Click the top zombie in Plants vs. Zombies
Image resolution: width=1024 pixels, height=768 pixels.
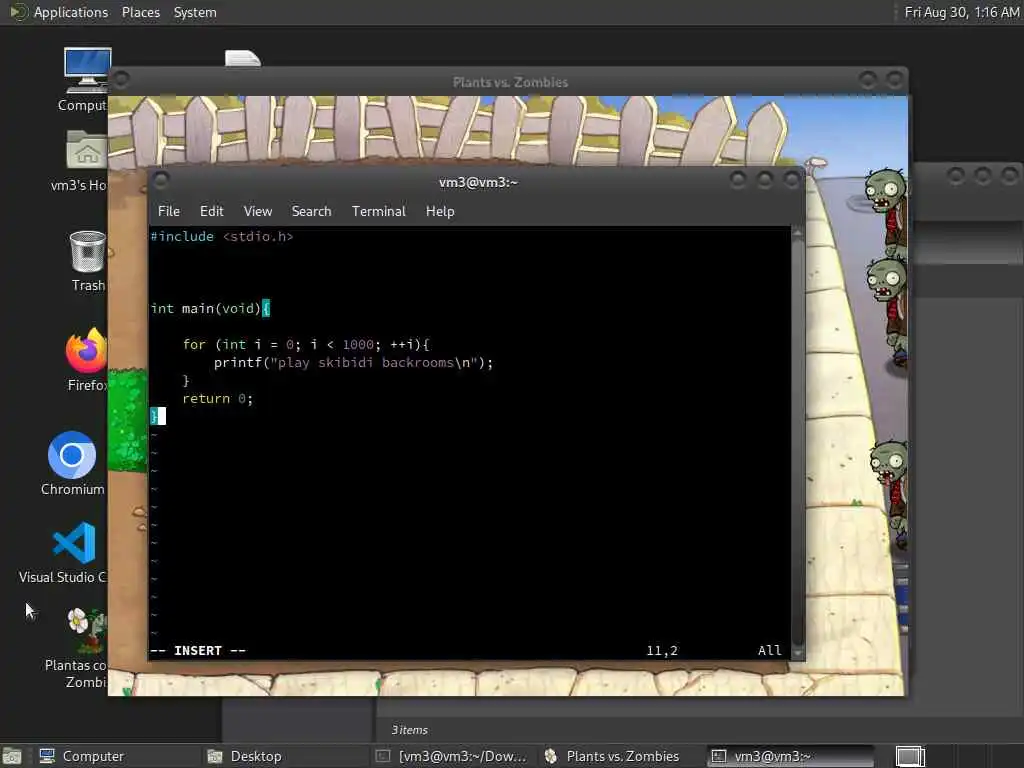pyautogui.click(x=886, y=212)
